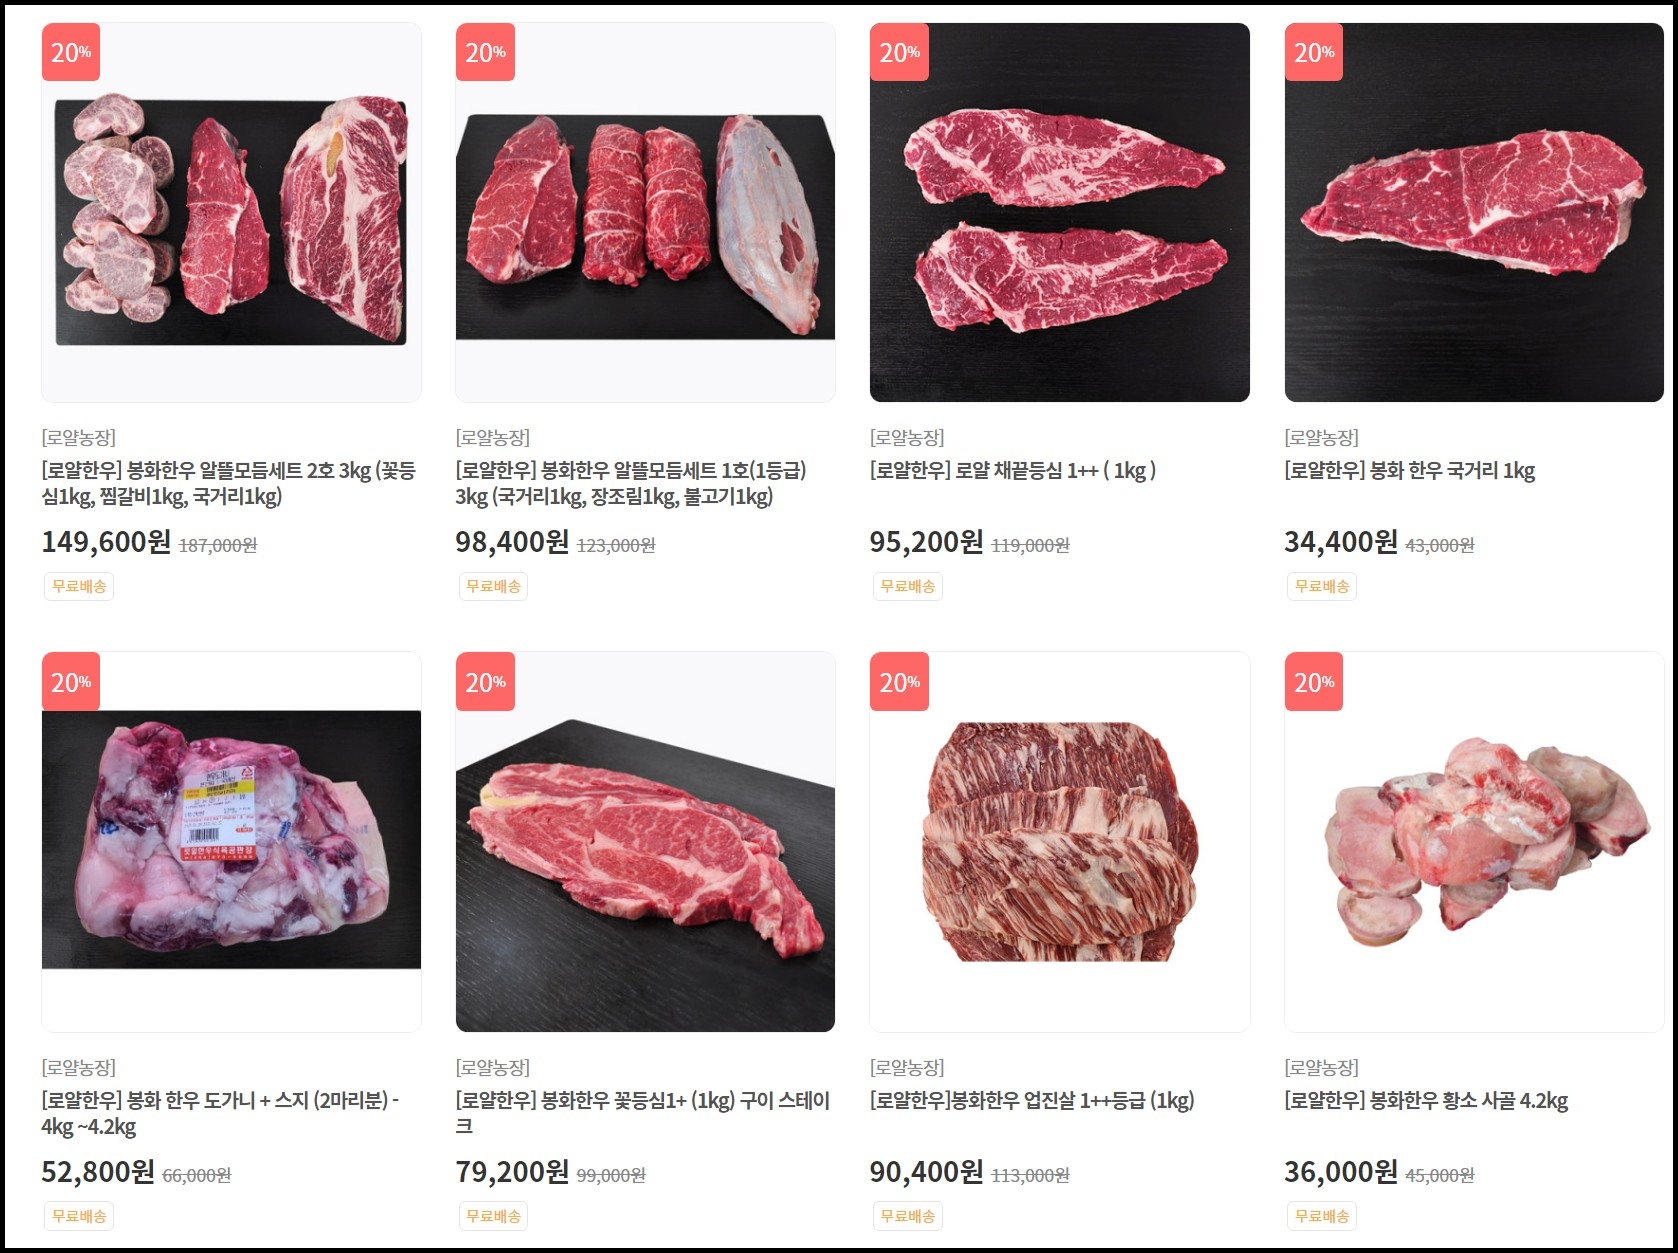Open the 업진살 1++등급 (1kg) title link
Image resolution: width=1678 pixels, height=1253 pixels.
click(x=1032, y=1101)
